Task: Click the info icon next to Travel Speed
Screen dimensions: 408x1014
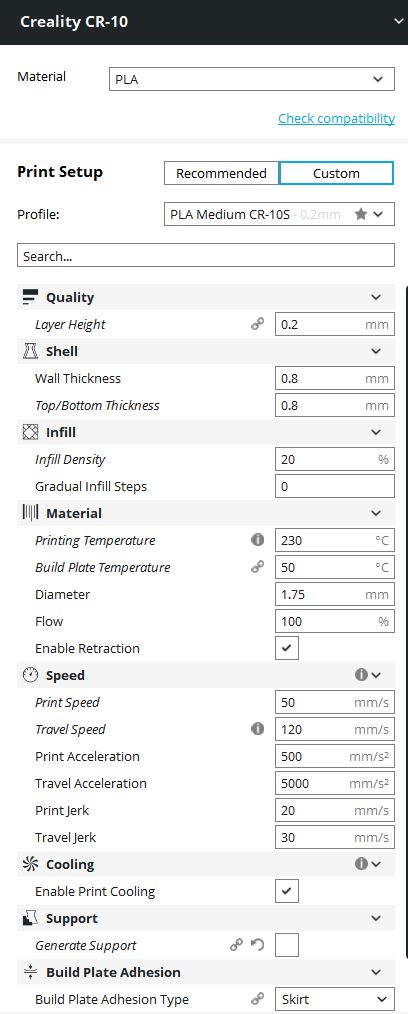Action: (x=257, y=729)
